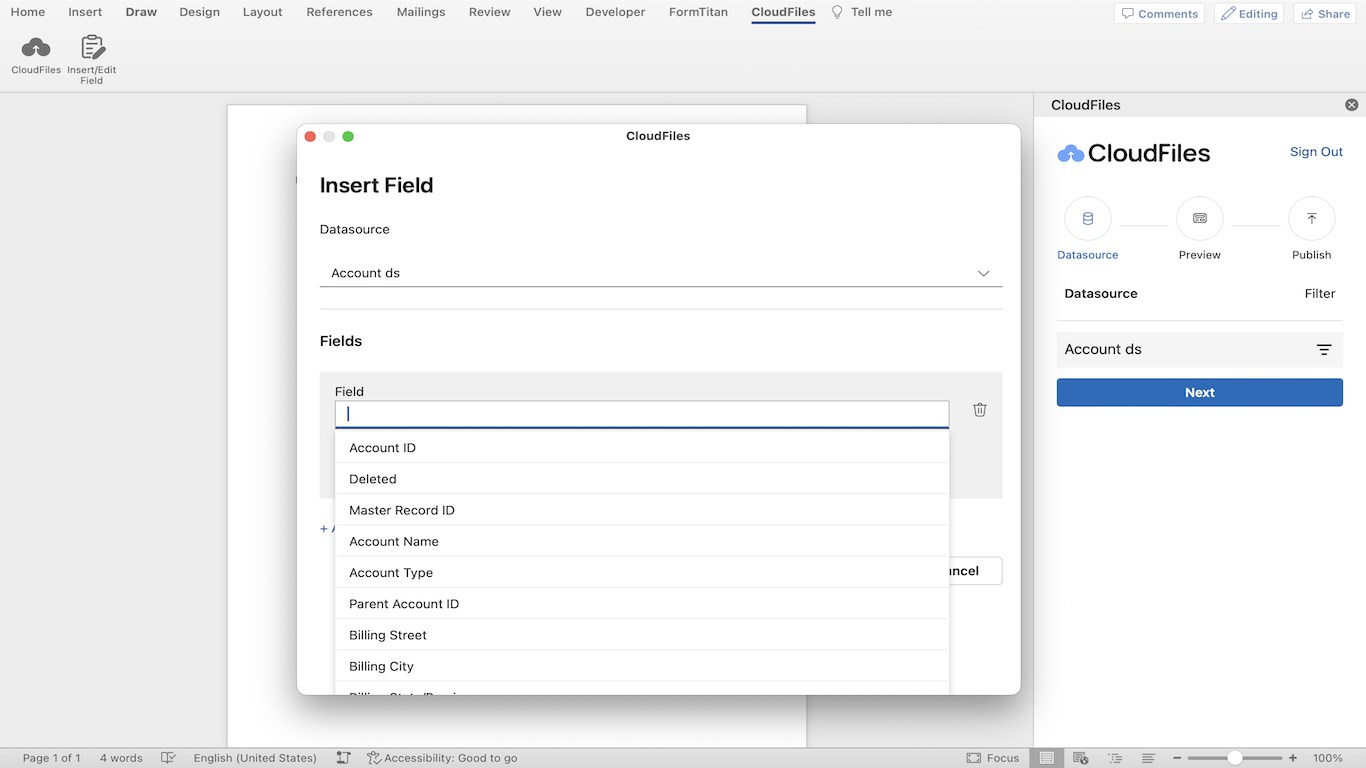Click the Account ds datasource row
The width and height of the screenshot is (1366, 768).
[x=1199, y=350]
